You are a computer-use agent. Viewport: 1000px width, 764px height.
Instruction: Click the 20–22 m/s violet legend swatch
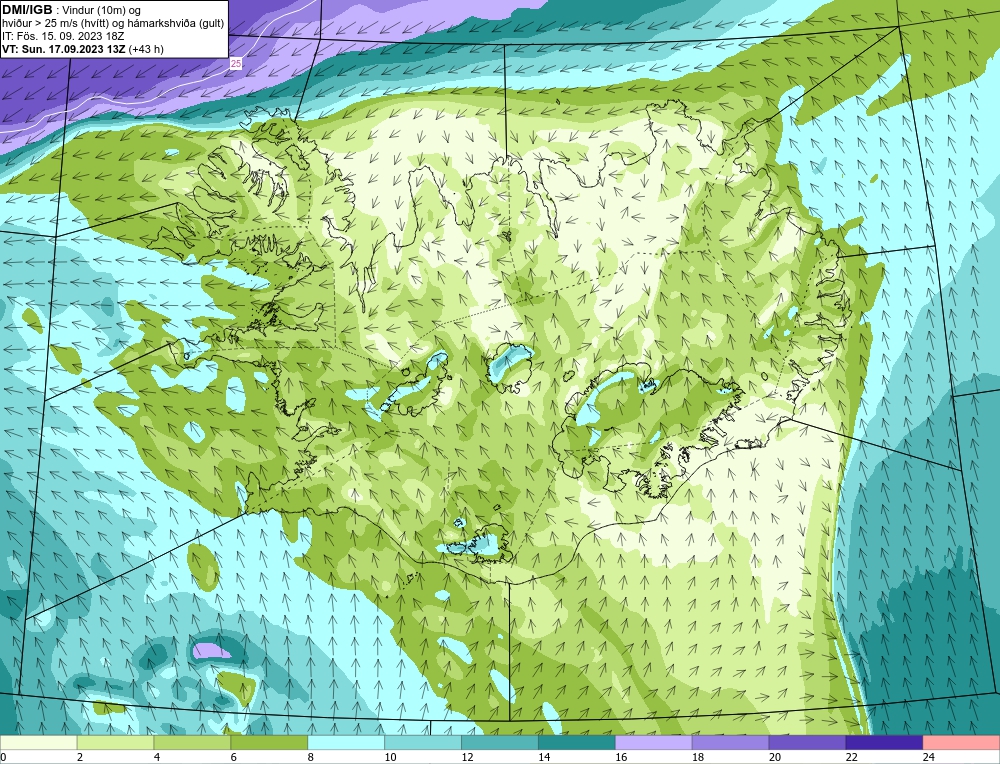[807, 742]
